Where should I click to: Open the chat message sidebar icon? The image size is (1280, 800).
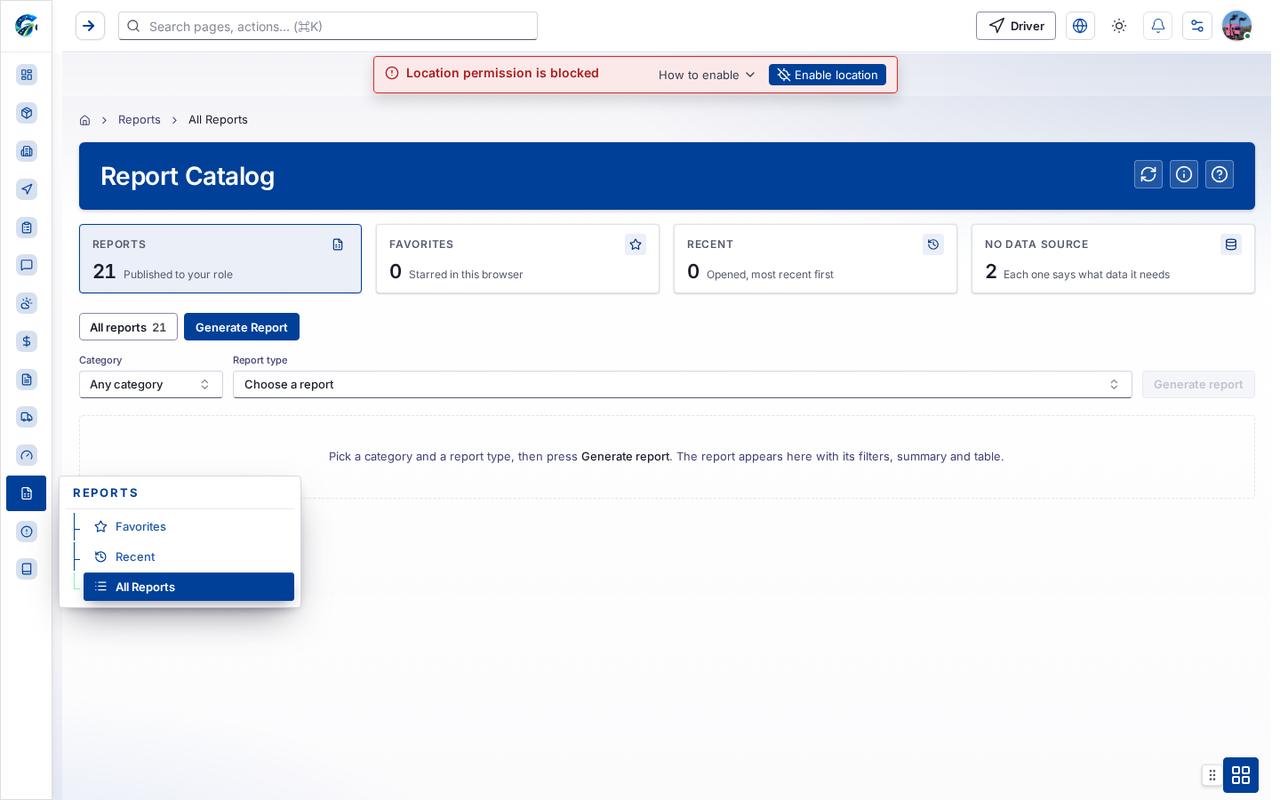tap(27, 265)
